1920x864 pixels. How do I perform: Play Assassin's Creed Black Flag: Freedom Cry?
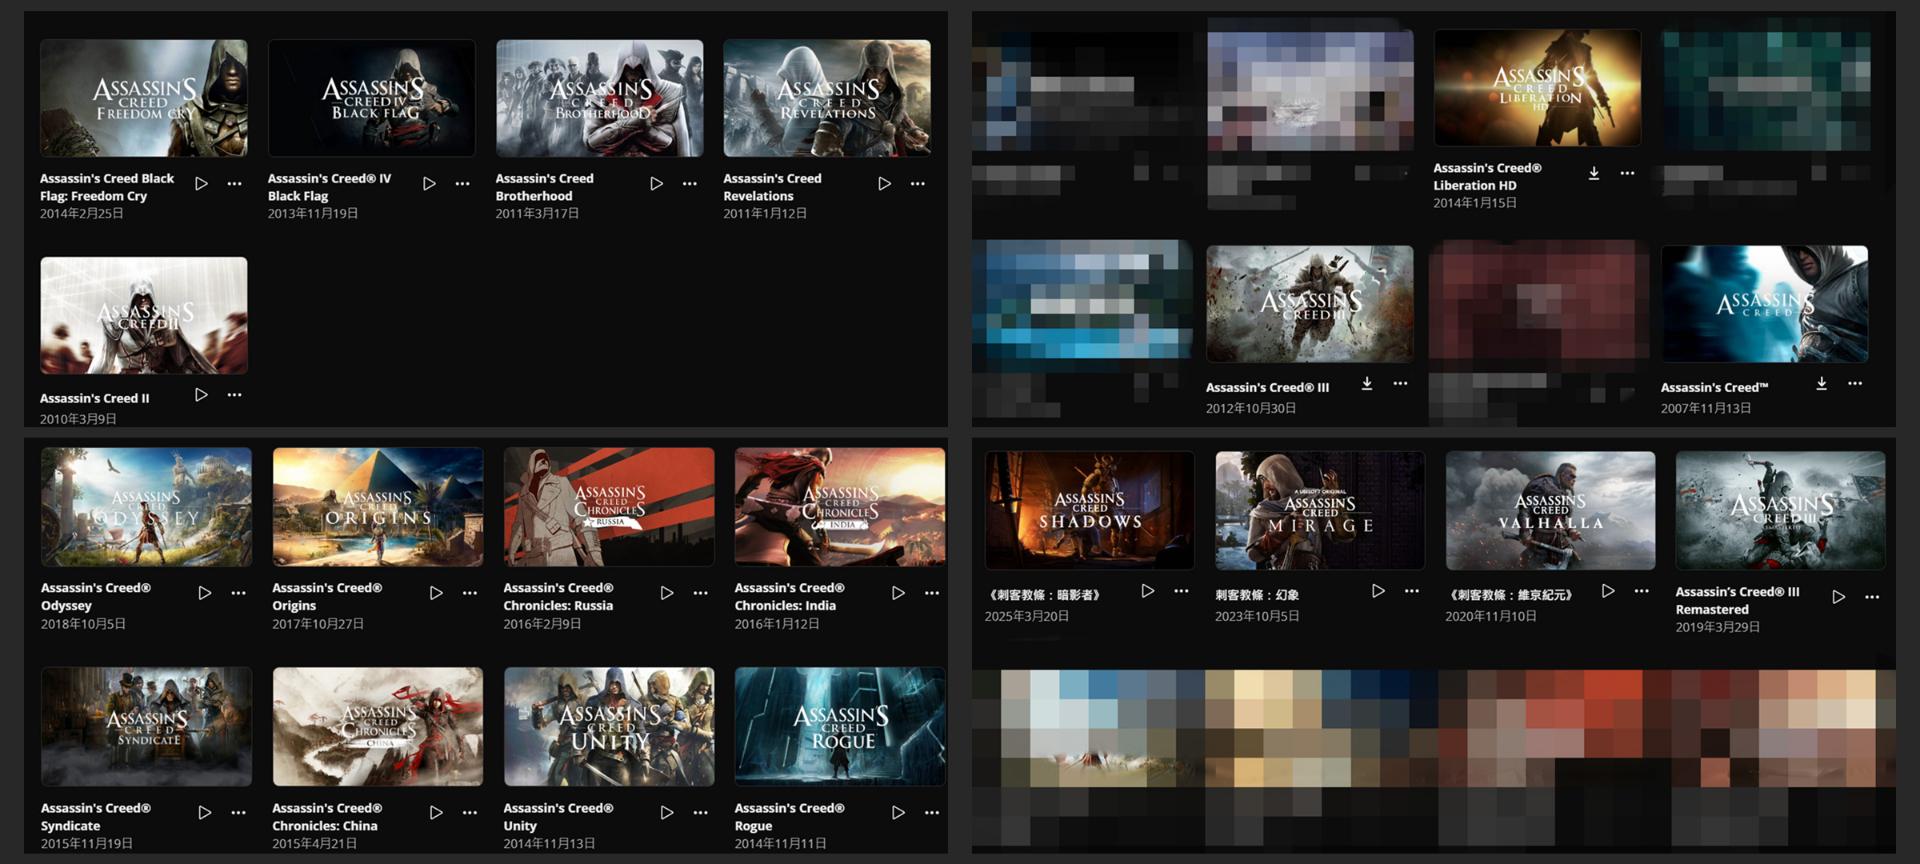pos(201,184)
